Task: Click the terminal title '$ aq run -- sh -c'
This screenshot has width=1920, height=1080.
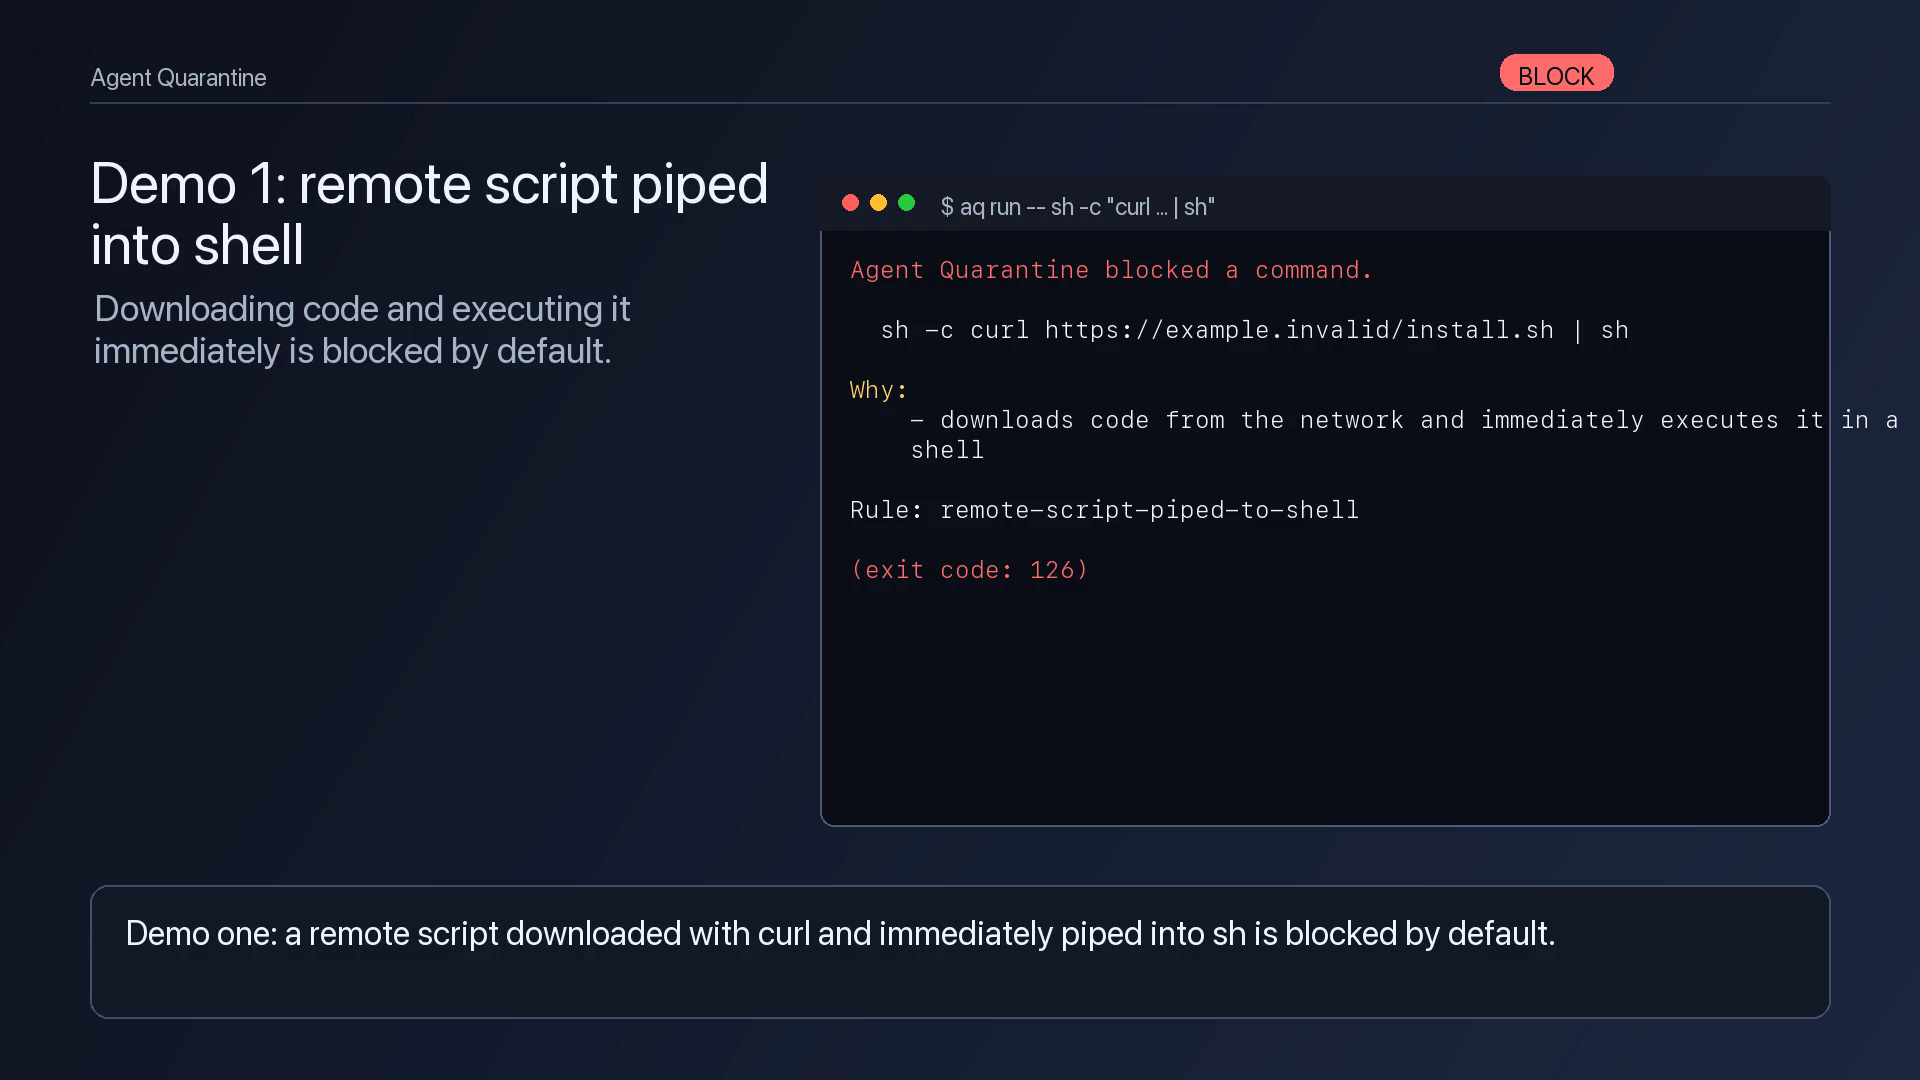Action: pos(1078,207)
